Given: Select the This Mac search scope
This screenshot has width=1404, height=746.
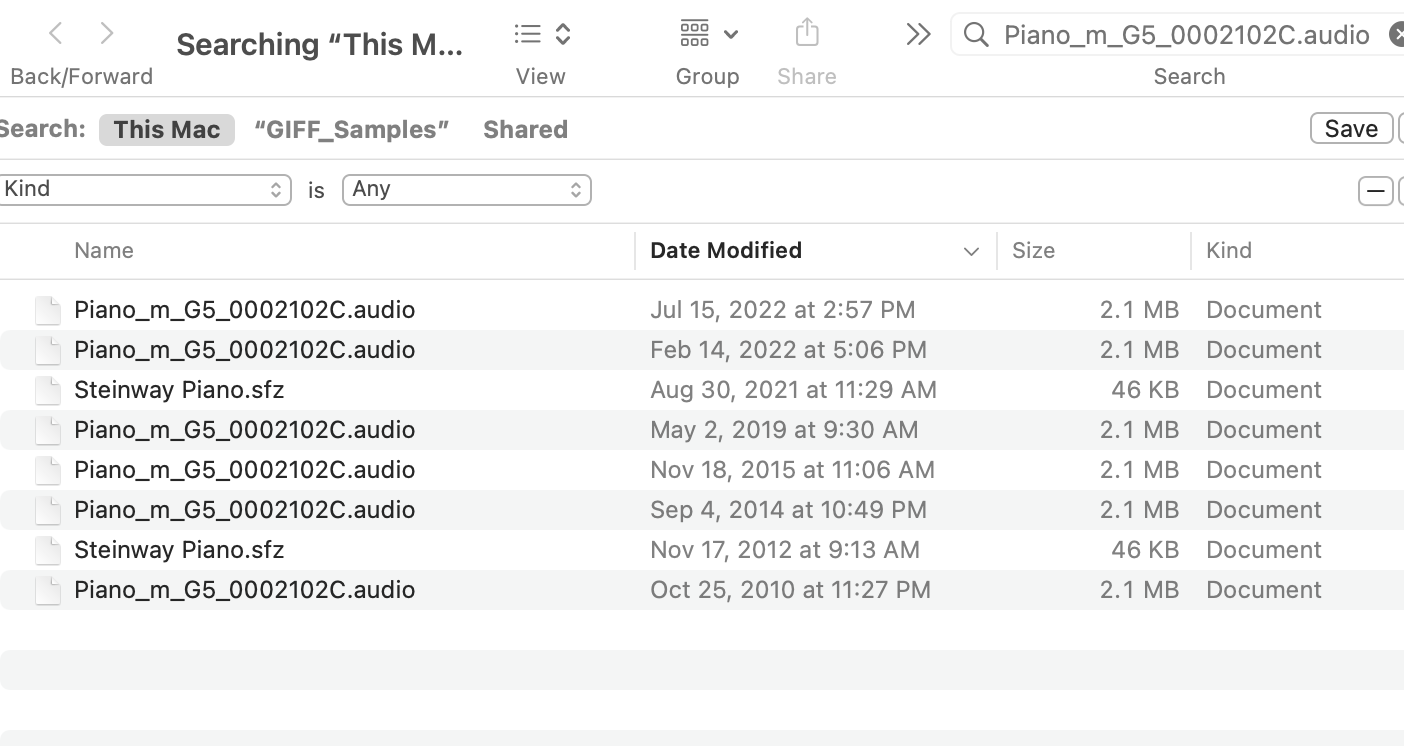Looking at the screenshot, I should 166,130.
